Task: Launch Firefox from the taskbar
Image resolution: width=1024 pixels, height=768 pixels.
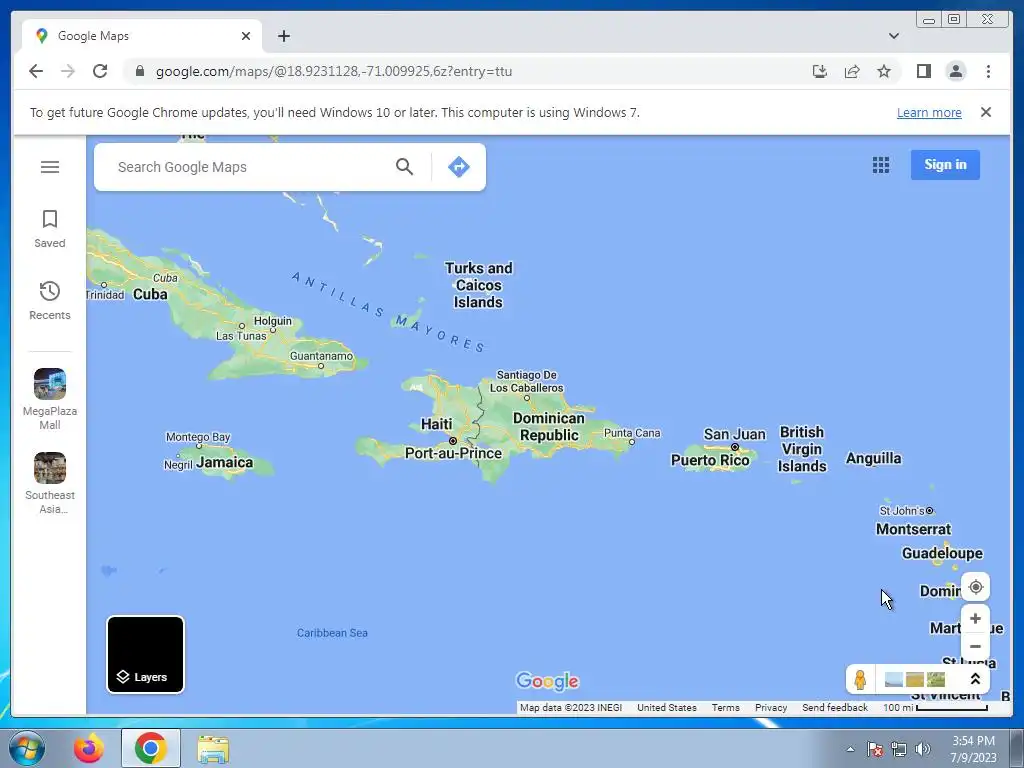Action: pos(88,748)
